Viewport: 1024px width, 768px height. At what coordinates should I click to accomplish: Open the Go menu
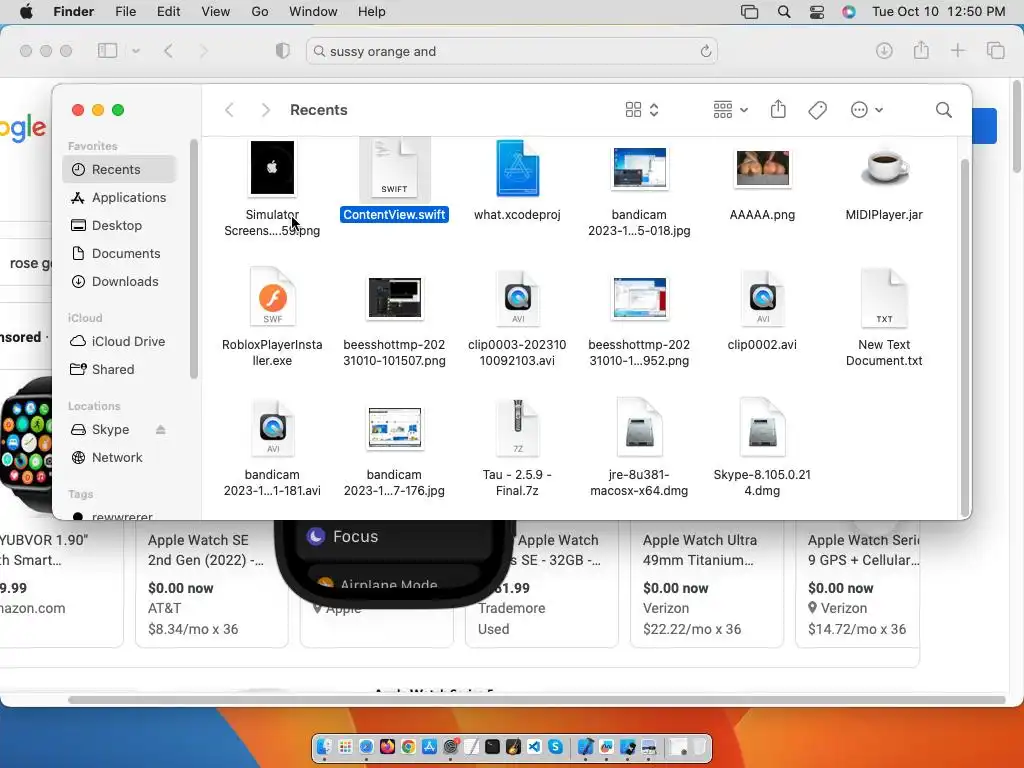point(260,12)
